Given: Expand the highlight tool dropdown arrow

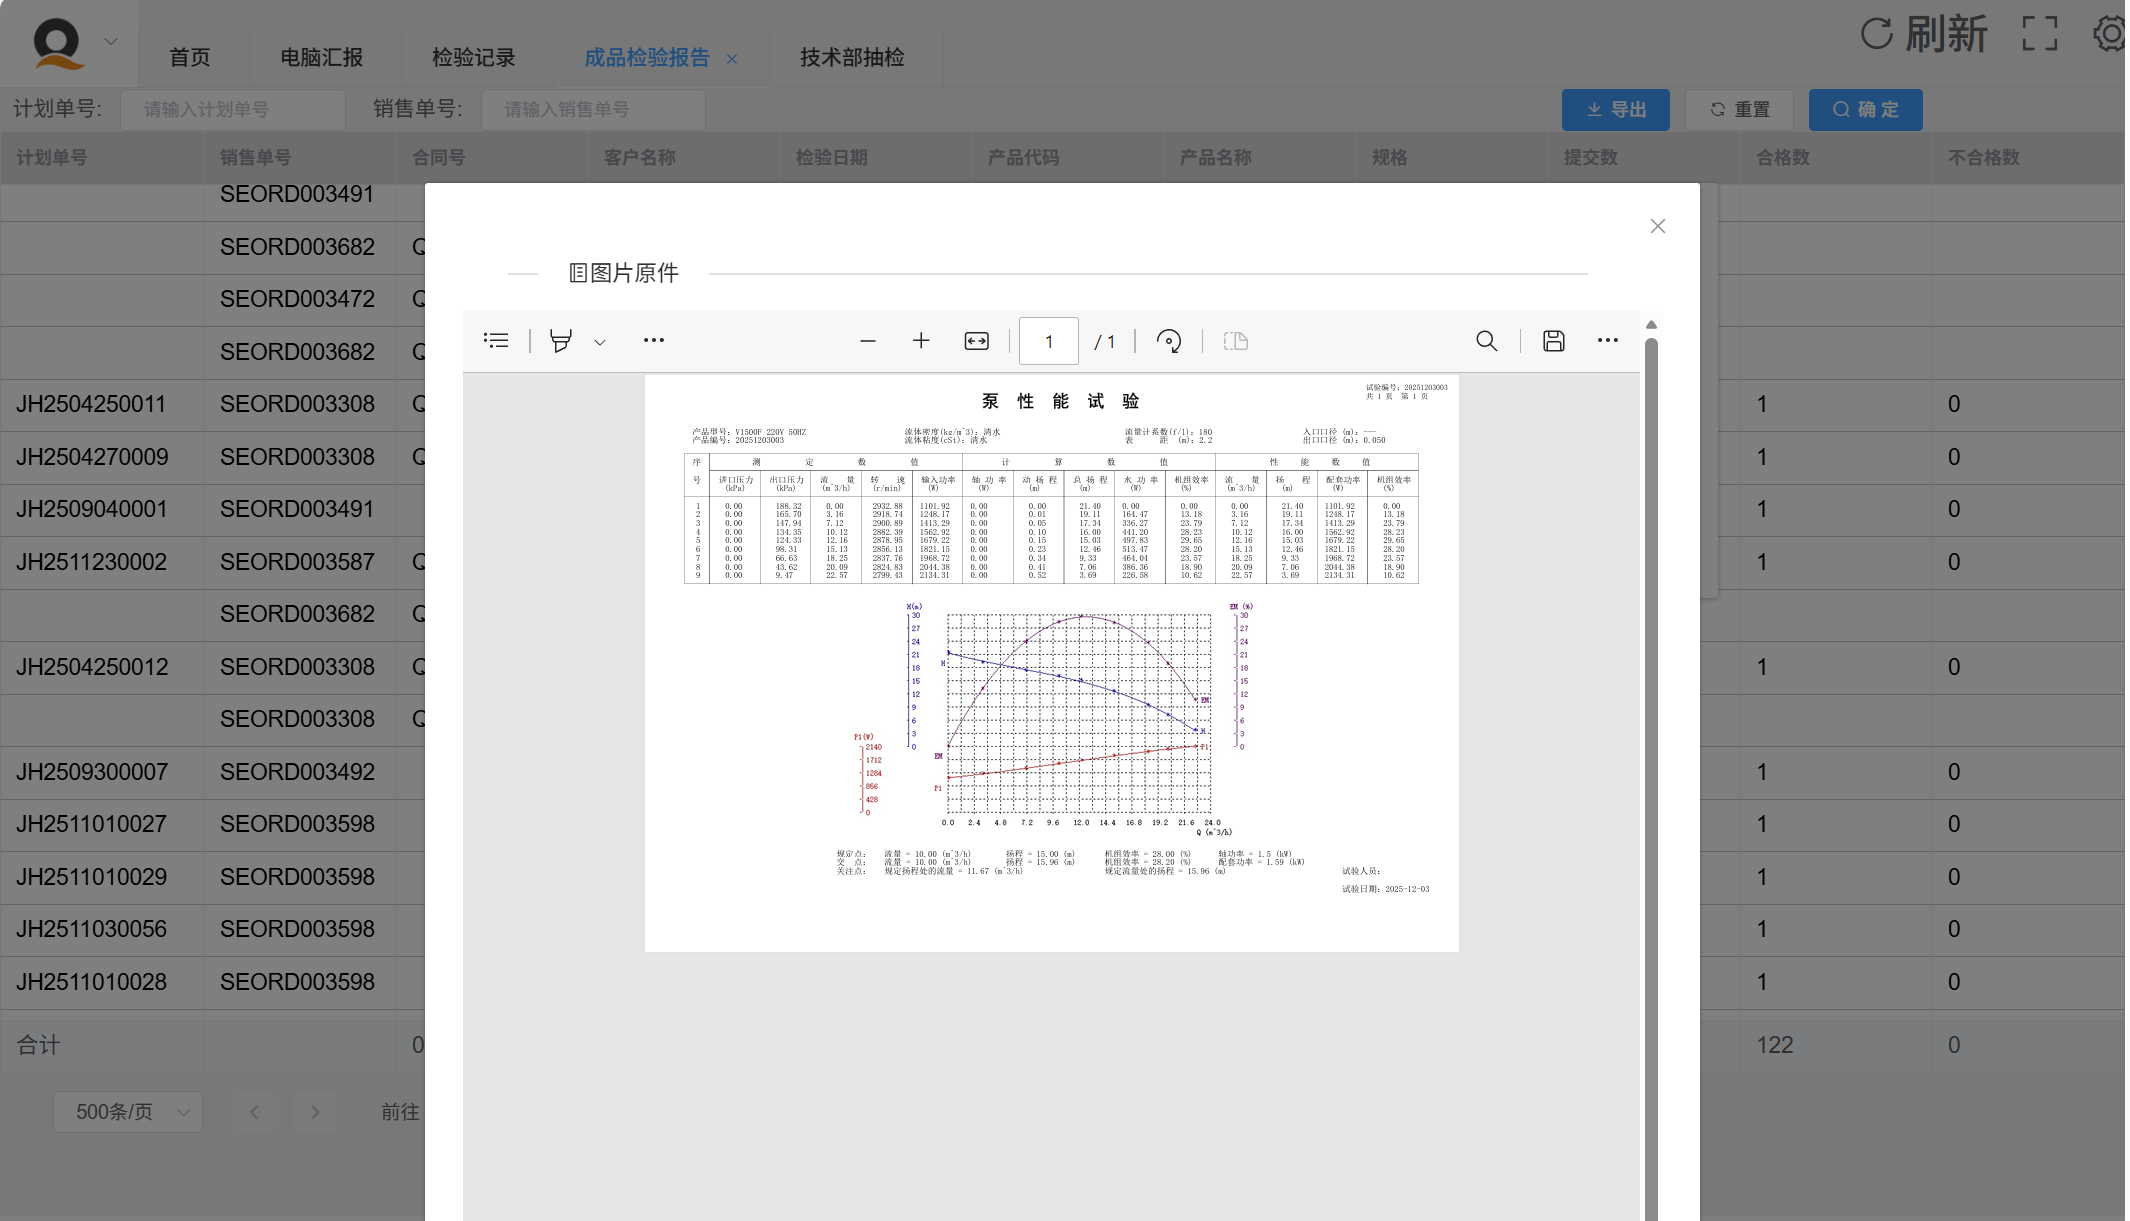Looking at the screenshot, I should coord(600,342).
